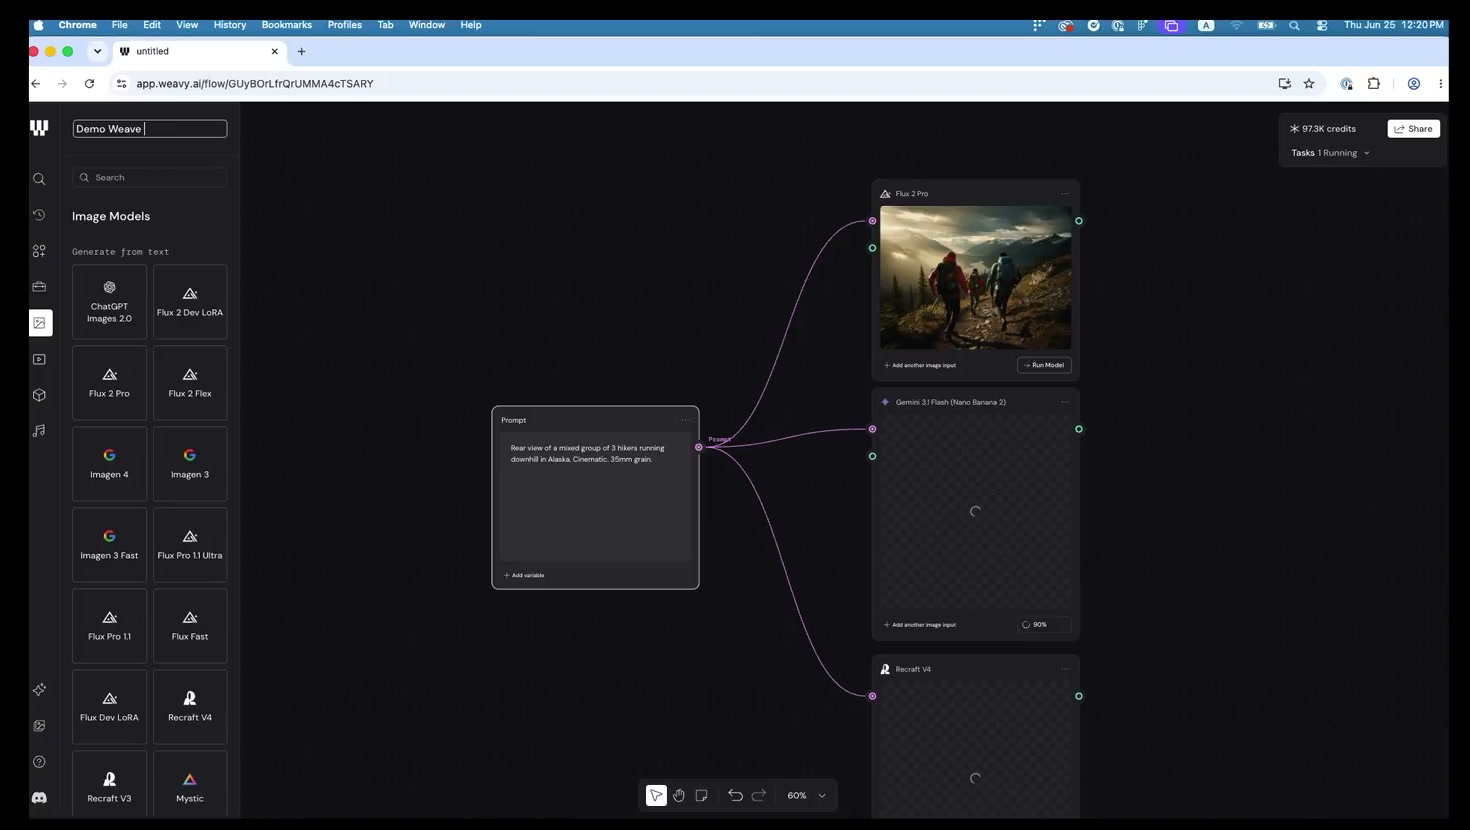Add Imagen 4 model
1470x830 pixels.
tap(109, 464)
